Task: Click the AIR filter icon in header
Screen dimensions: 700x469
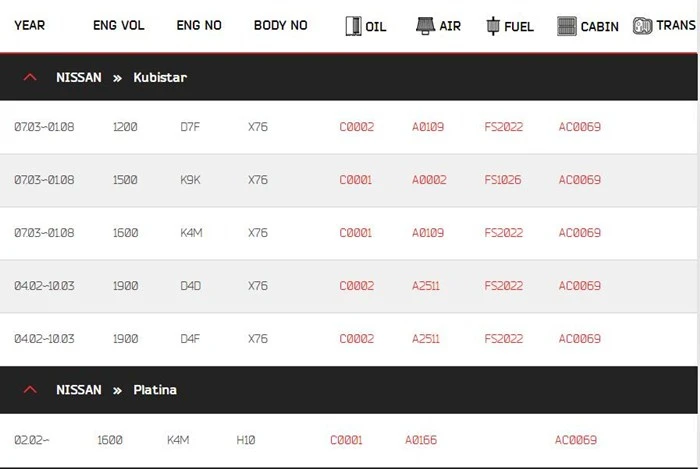Action: point(425,25)
